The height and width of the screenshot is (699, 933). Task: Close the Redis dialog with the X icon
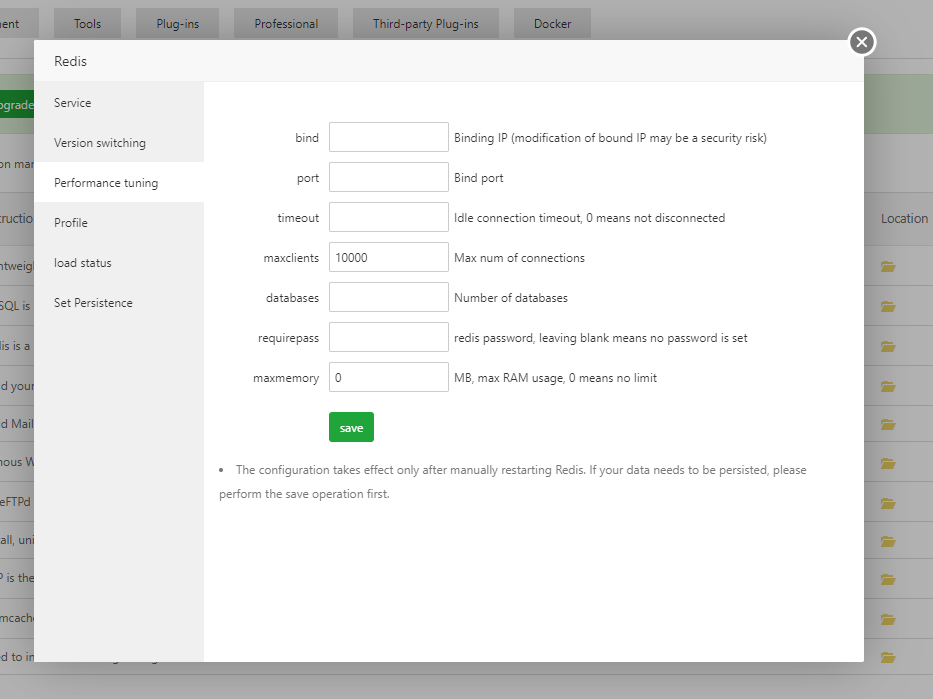[862, 42]
